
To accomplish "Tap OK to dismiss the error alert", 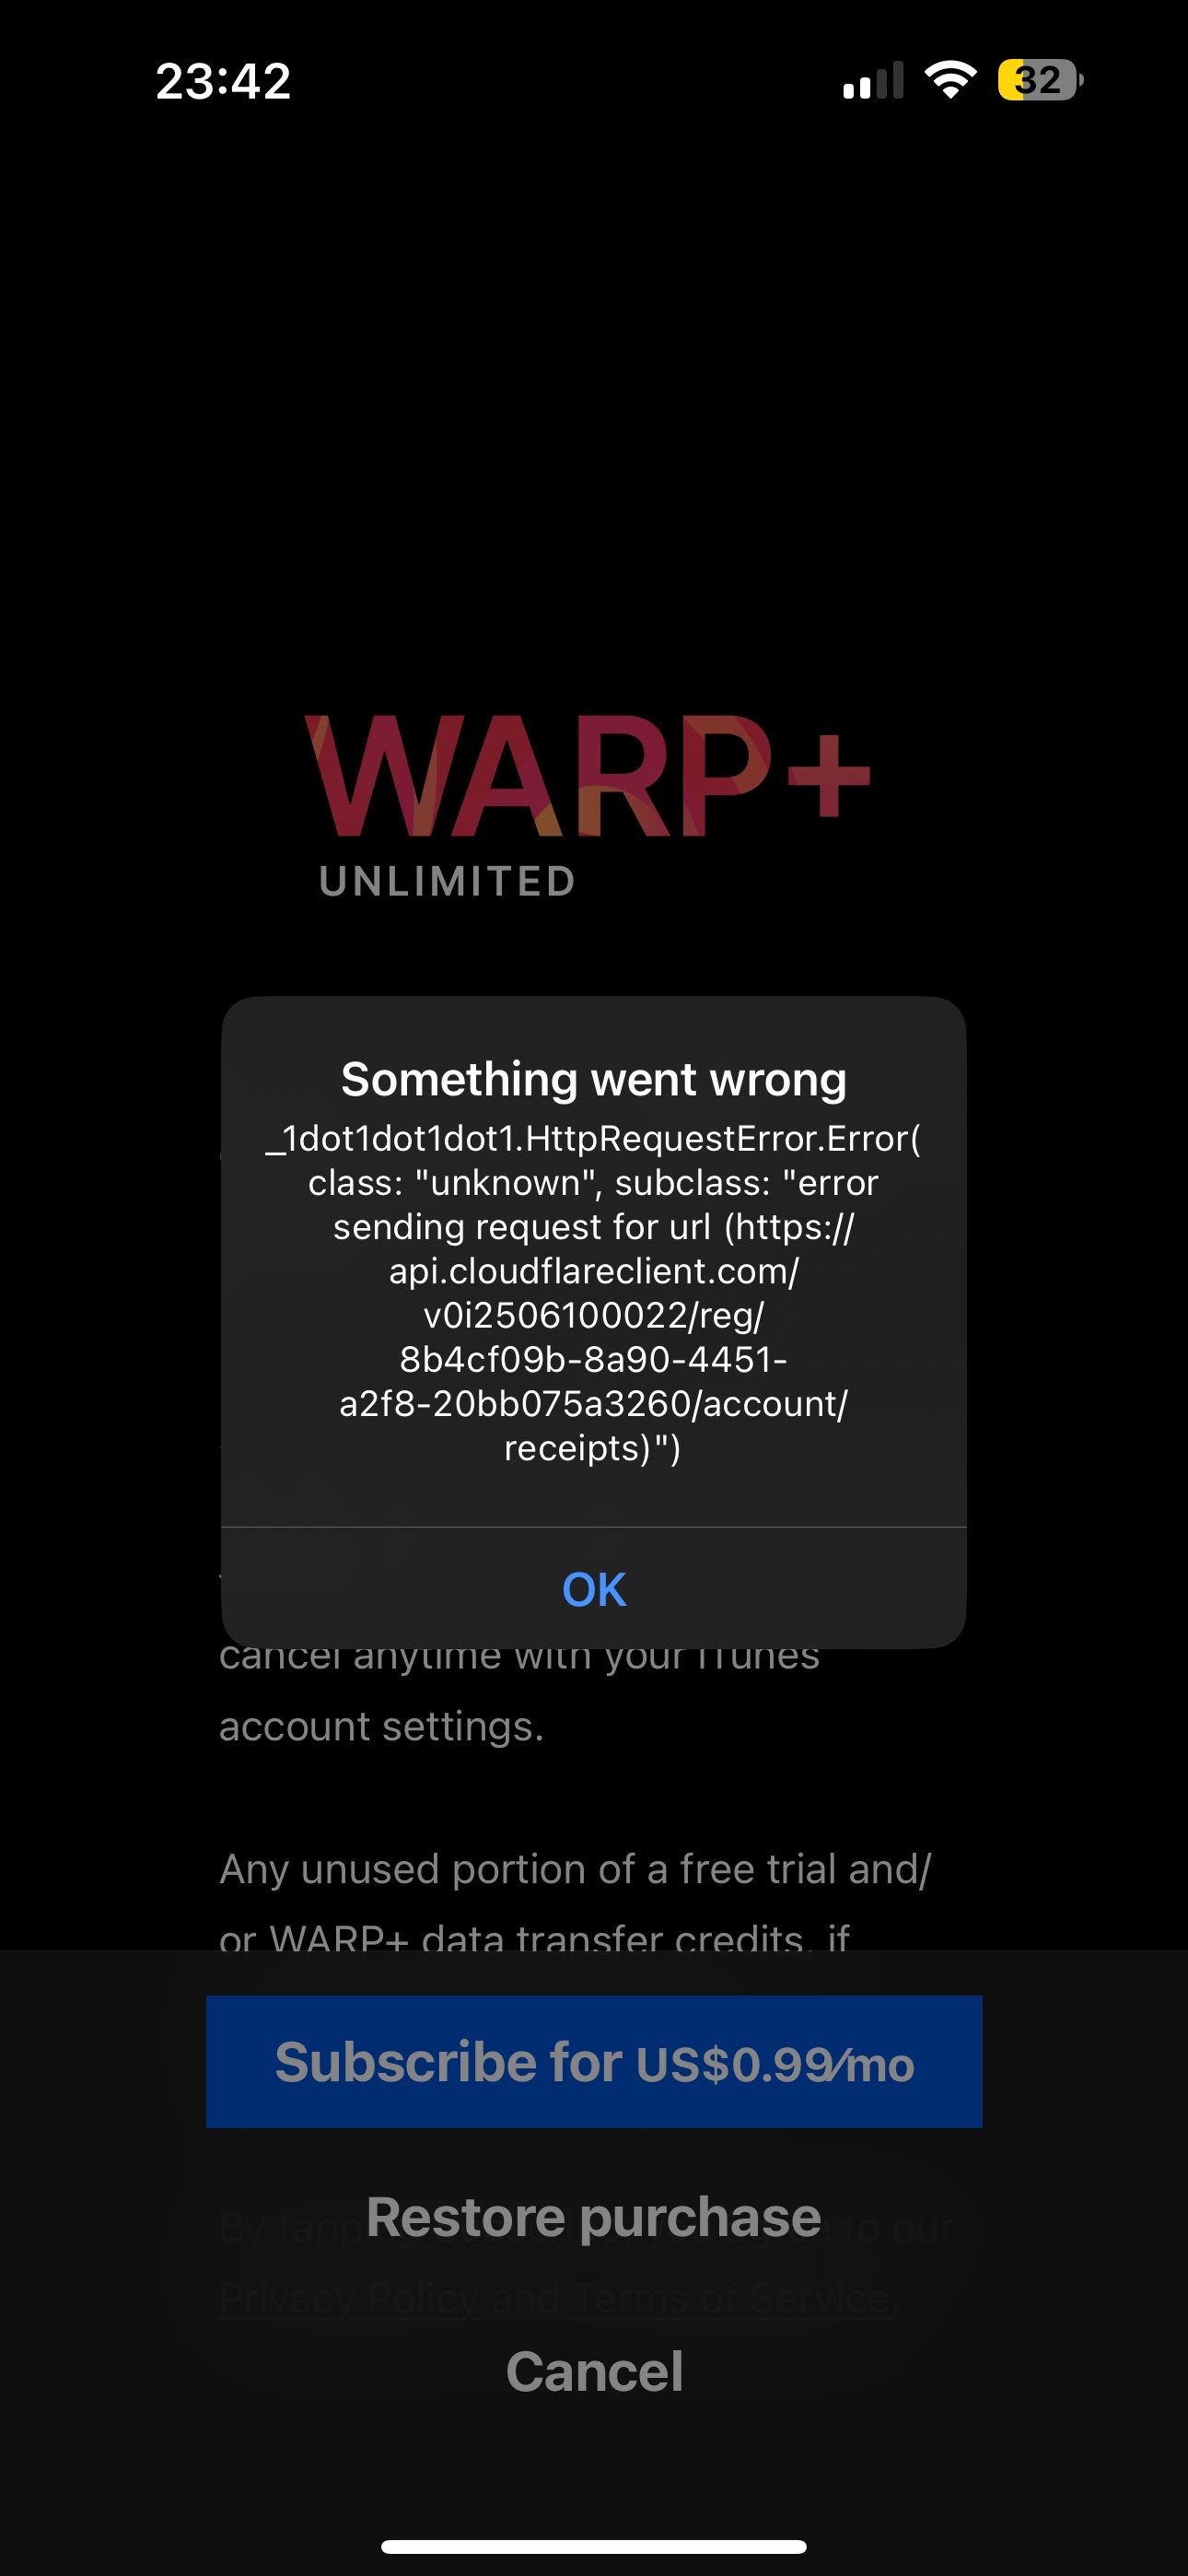I will (594, 1588).
